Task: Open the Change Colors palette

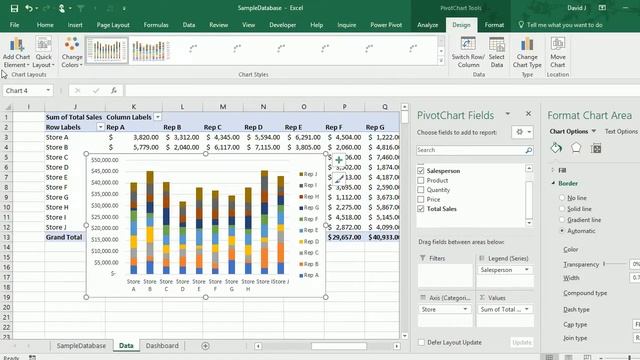Action: pyautogui.click(x=72, y=52)
